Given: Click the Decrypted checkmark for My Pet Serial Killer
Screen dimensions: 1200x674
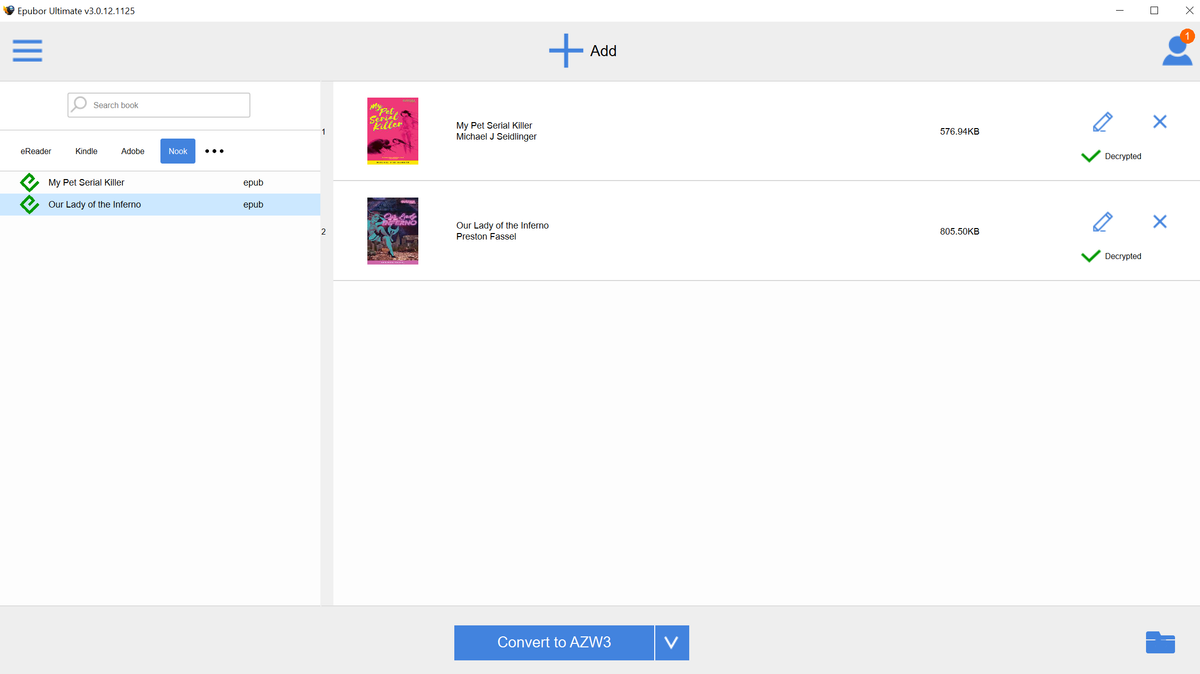Looking at the screenshot, I should click(x=1090, y=156).
